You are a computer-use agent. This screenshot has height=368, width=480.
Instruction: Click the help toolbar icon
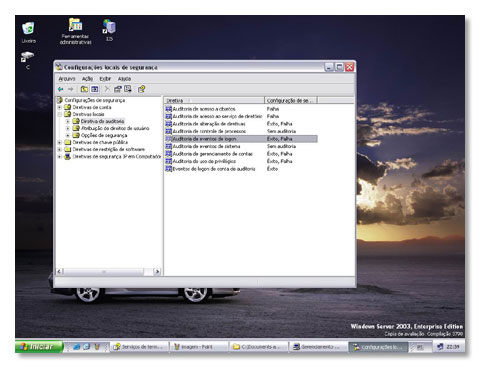[x=142, y=89]
